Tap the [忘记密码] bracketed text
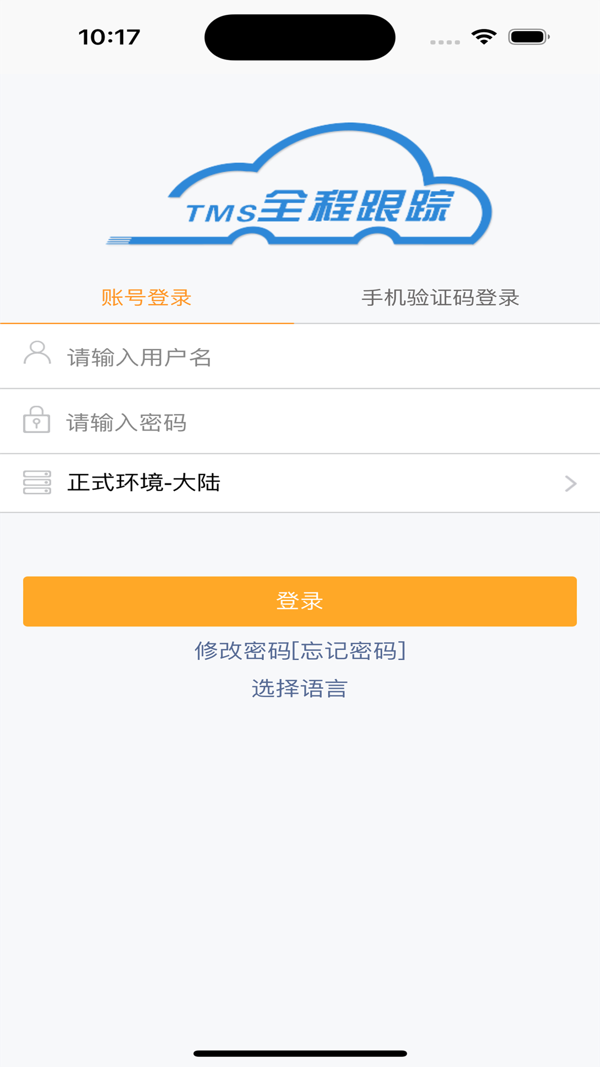600x1067 pixels. point(348,651)
